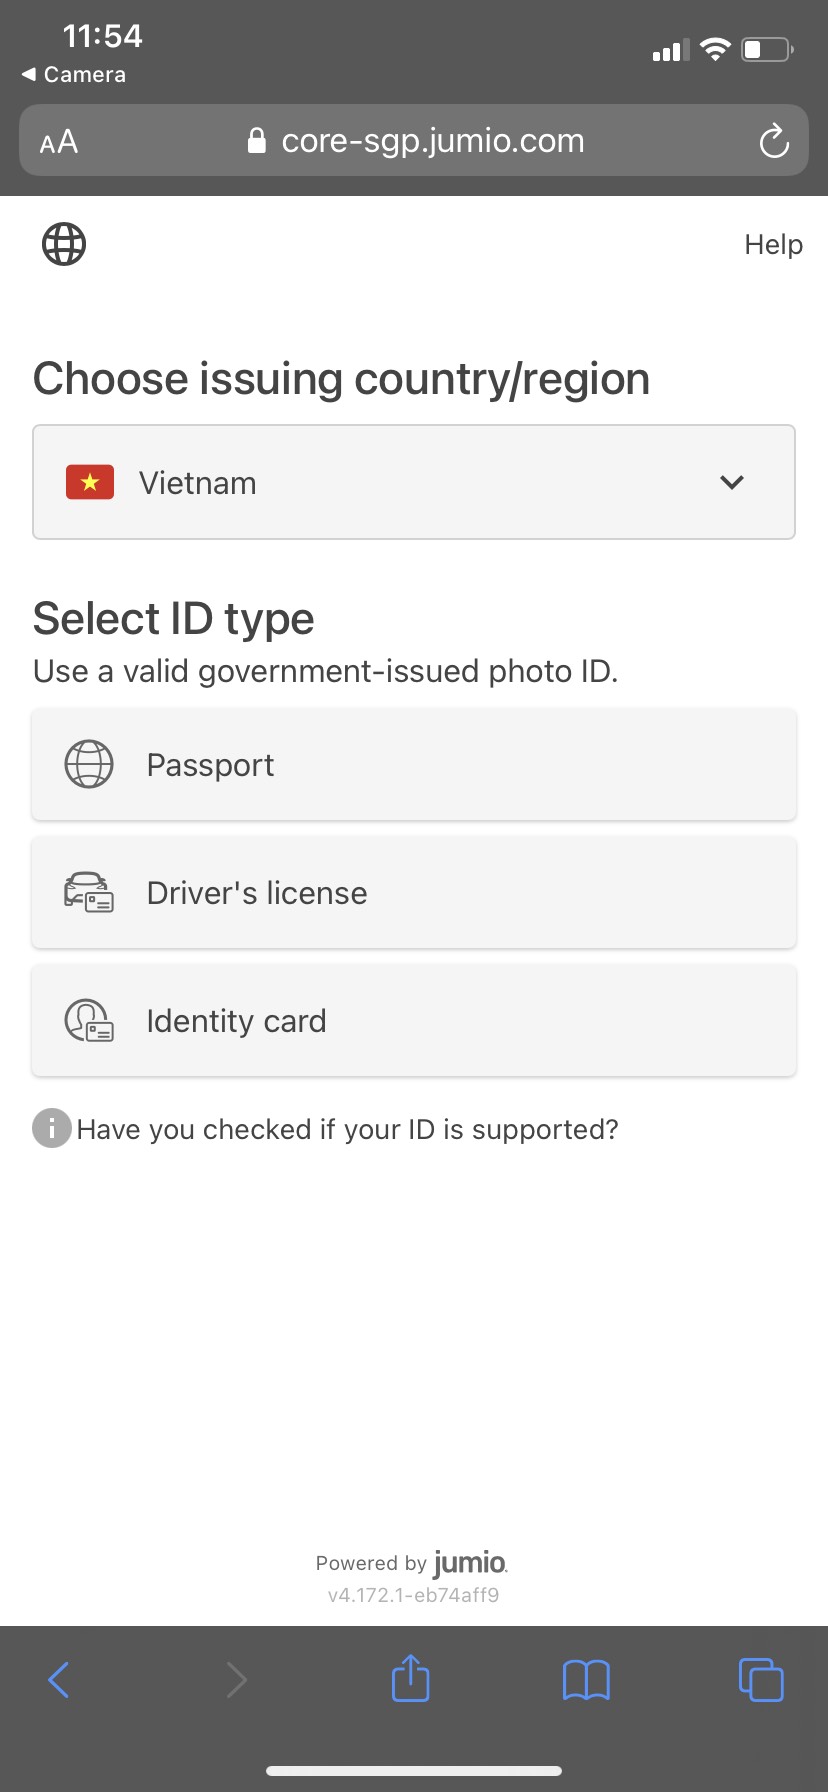Click the info circle icon
Screen dimensions: 828x1792
[52, 1129]
